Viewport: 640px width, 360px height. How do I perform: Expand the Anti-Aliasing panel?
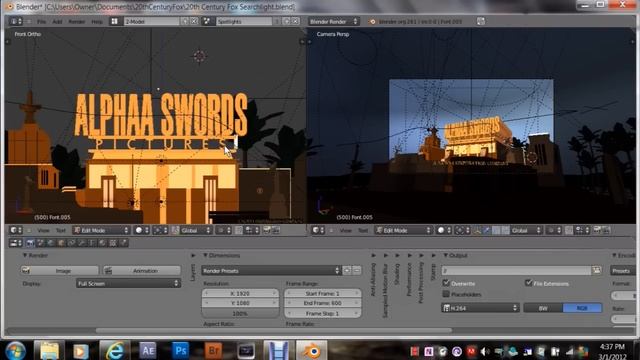[x=373, y=256]
